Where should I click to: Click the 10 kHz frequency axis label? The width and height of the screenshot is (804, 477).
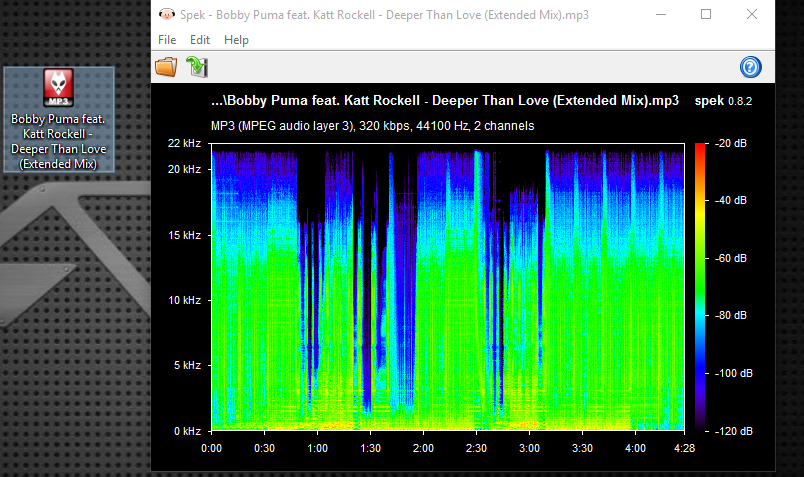point(185,300)
